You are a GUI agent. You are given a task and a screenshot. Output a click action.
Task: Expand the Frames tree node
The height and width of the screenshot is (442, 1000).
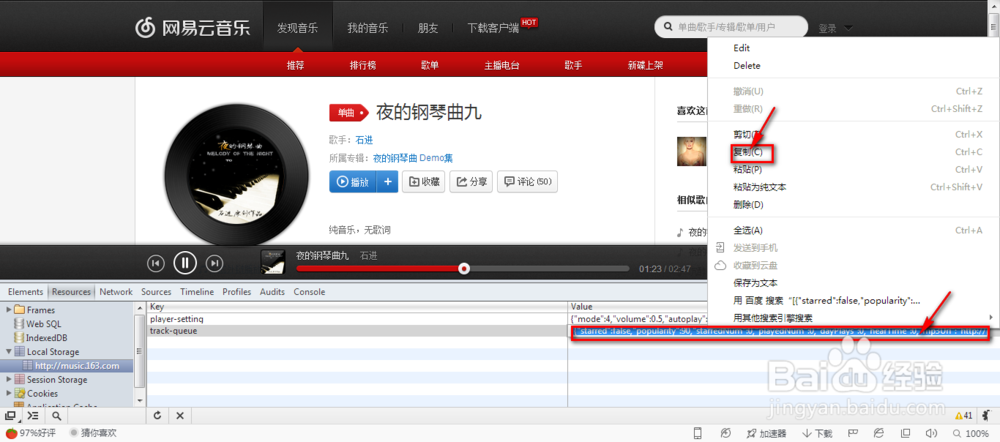9,310
